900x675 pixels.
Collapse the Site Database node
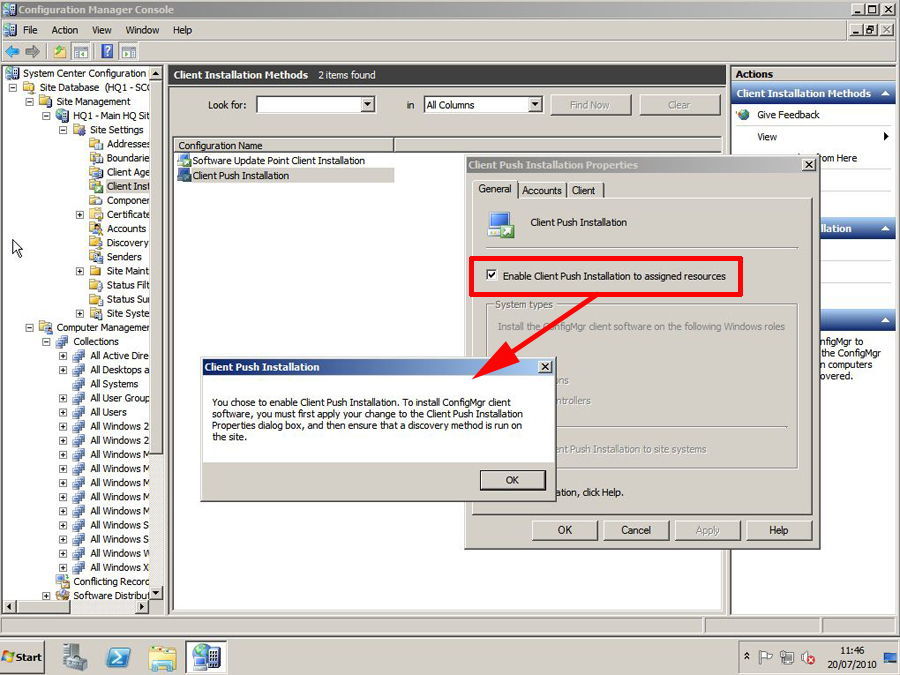pos(13,88)
